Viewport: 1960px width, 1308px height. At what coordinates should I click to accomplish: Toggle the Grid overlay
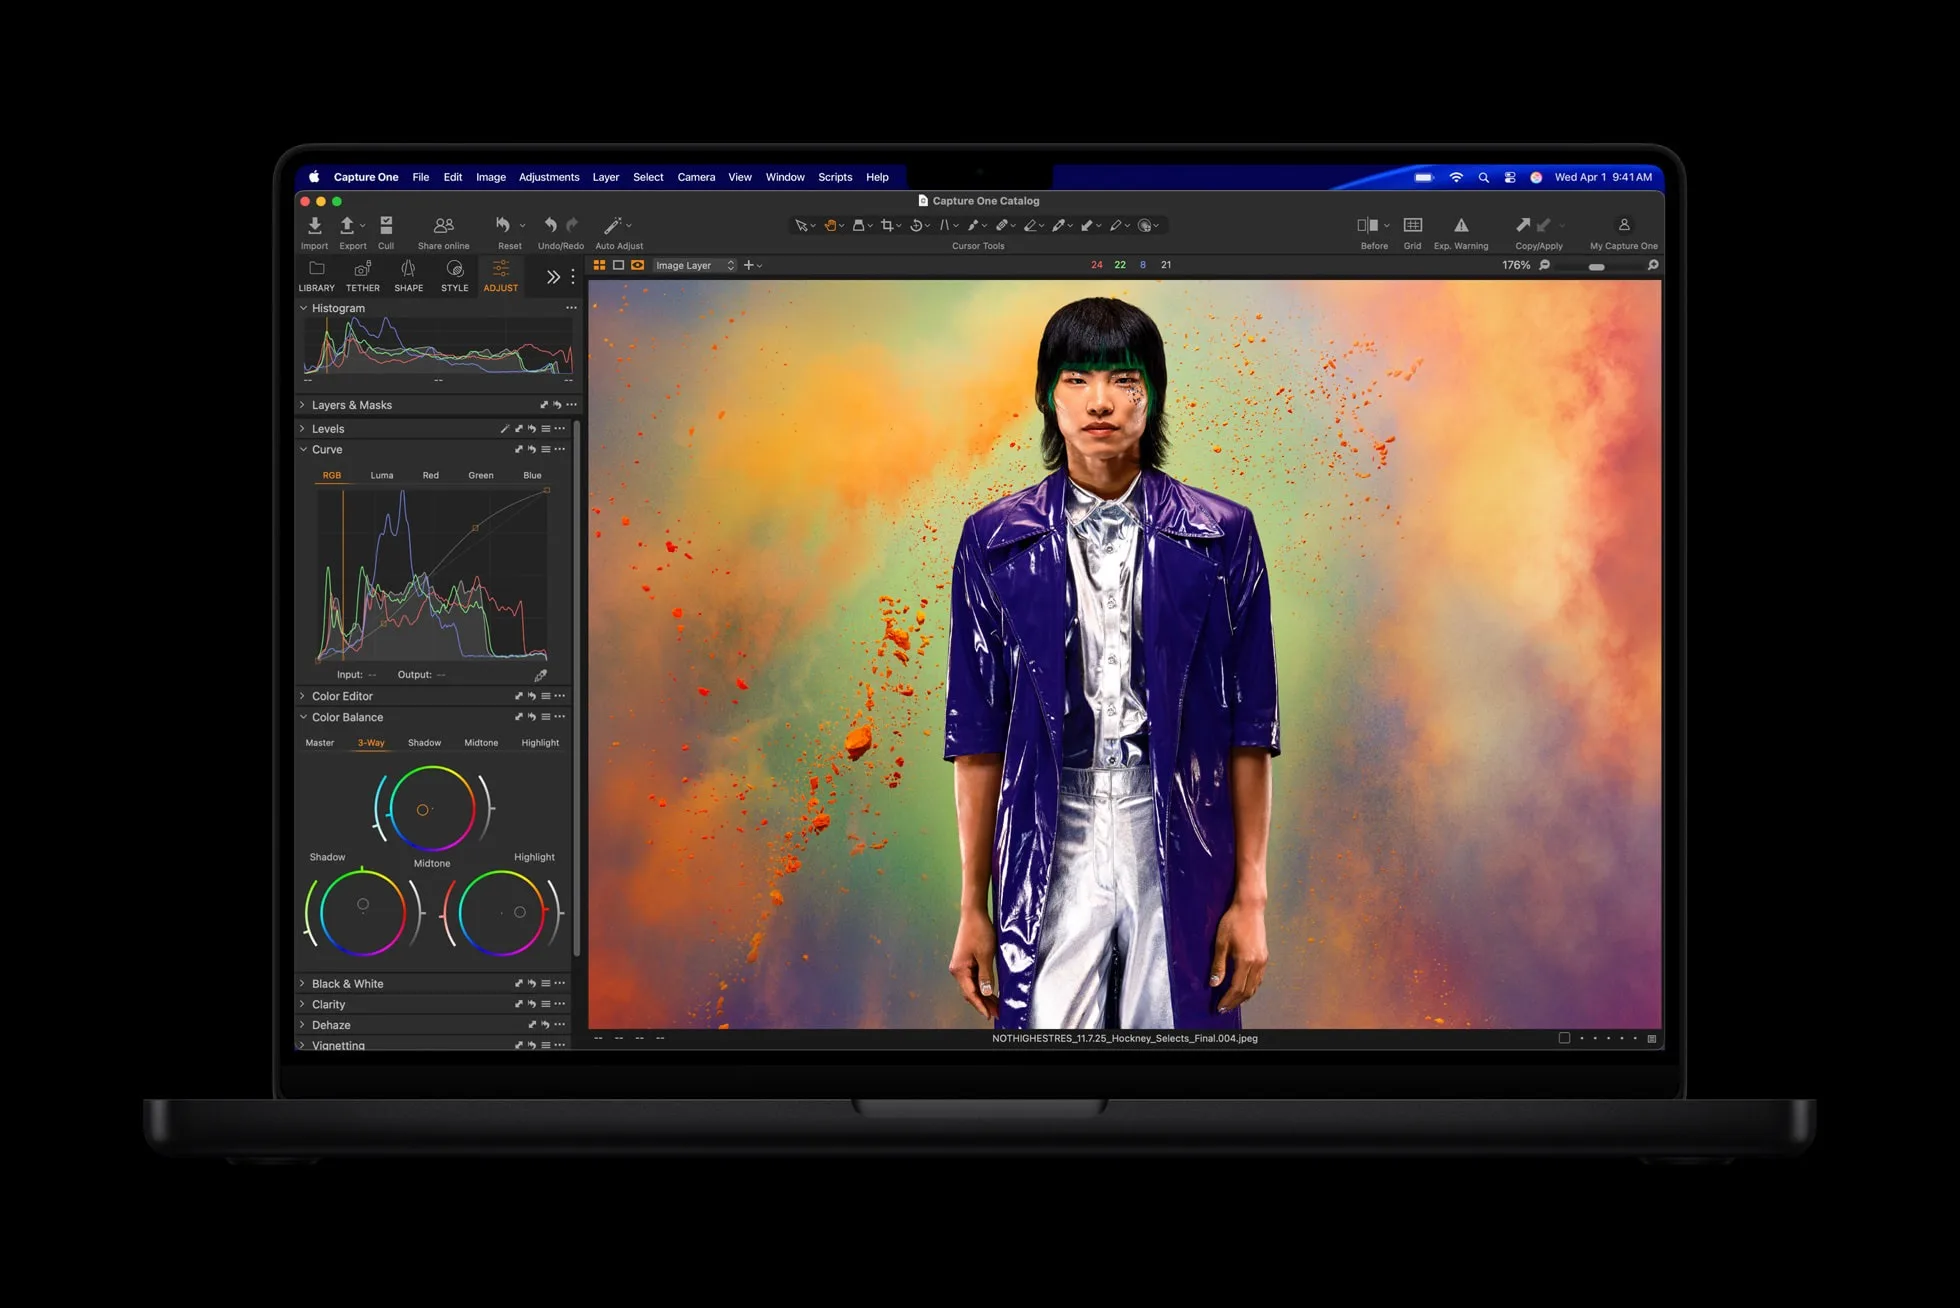coord(1413,226)
